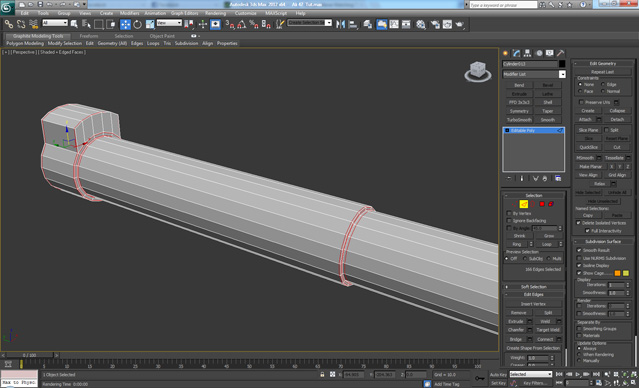Click the orange Show Cage color swatch
The width and height of the screenshot is (639, 388).
(617, 273)
